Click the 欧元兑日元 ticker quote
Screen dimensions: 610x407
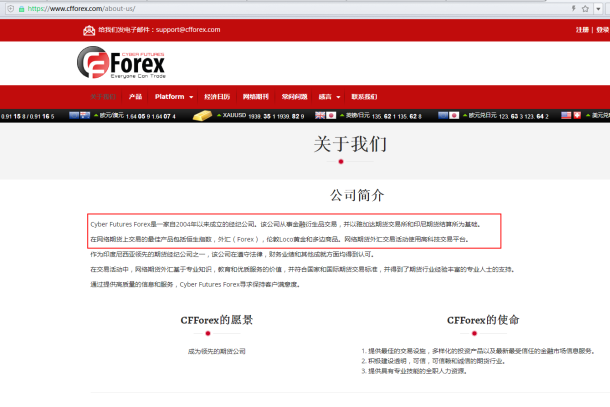click(x=506, y=116)
